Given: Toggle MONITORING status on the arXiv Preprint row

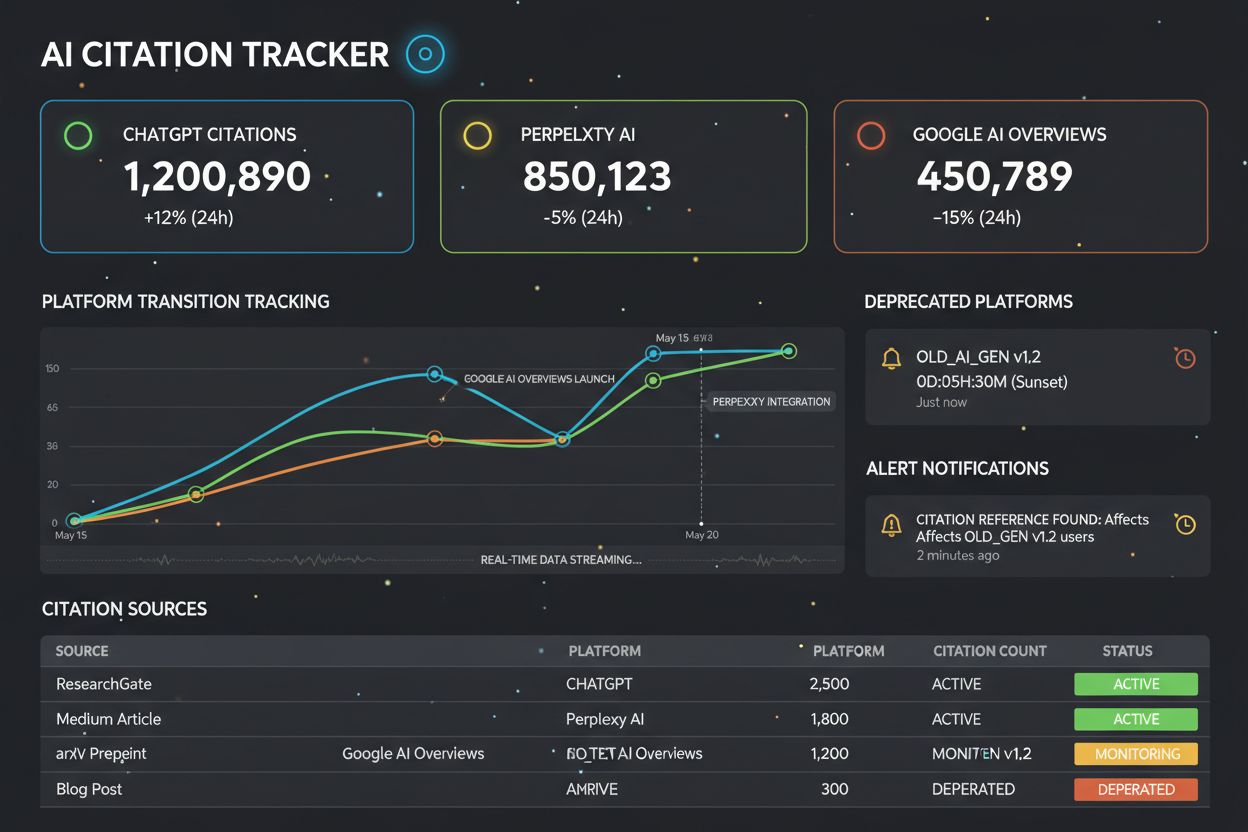Looking at the screenshot, I should [1135, 754].
